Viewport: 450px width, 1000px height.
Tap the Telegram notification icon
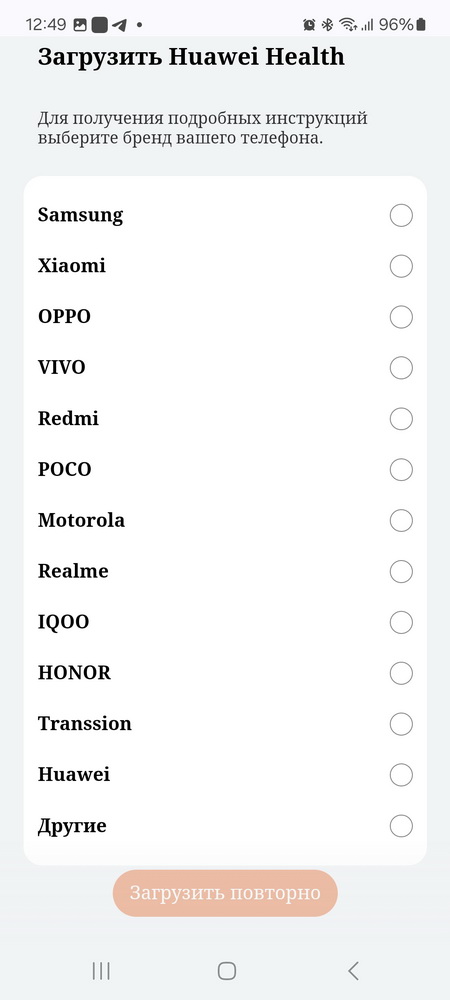click(x=119, y=25)
